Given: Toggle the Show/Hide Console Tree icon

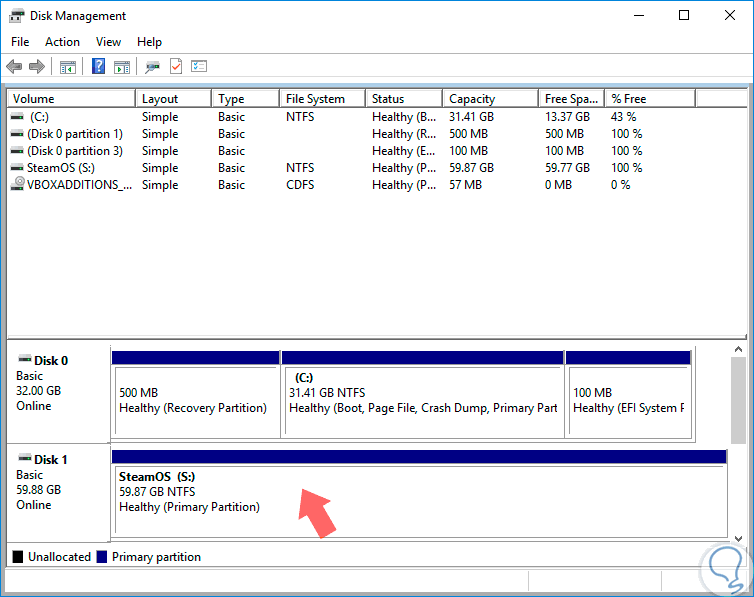Looking at the screenshot, I should [68, 67].
